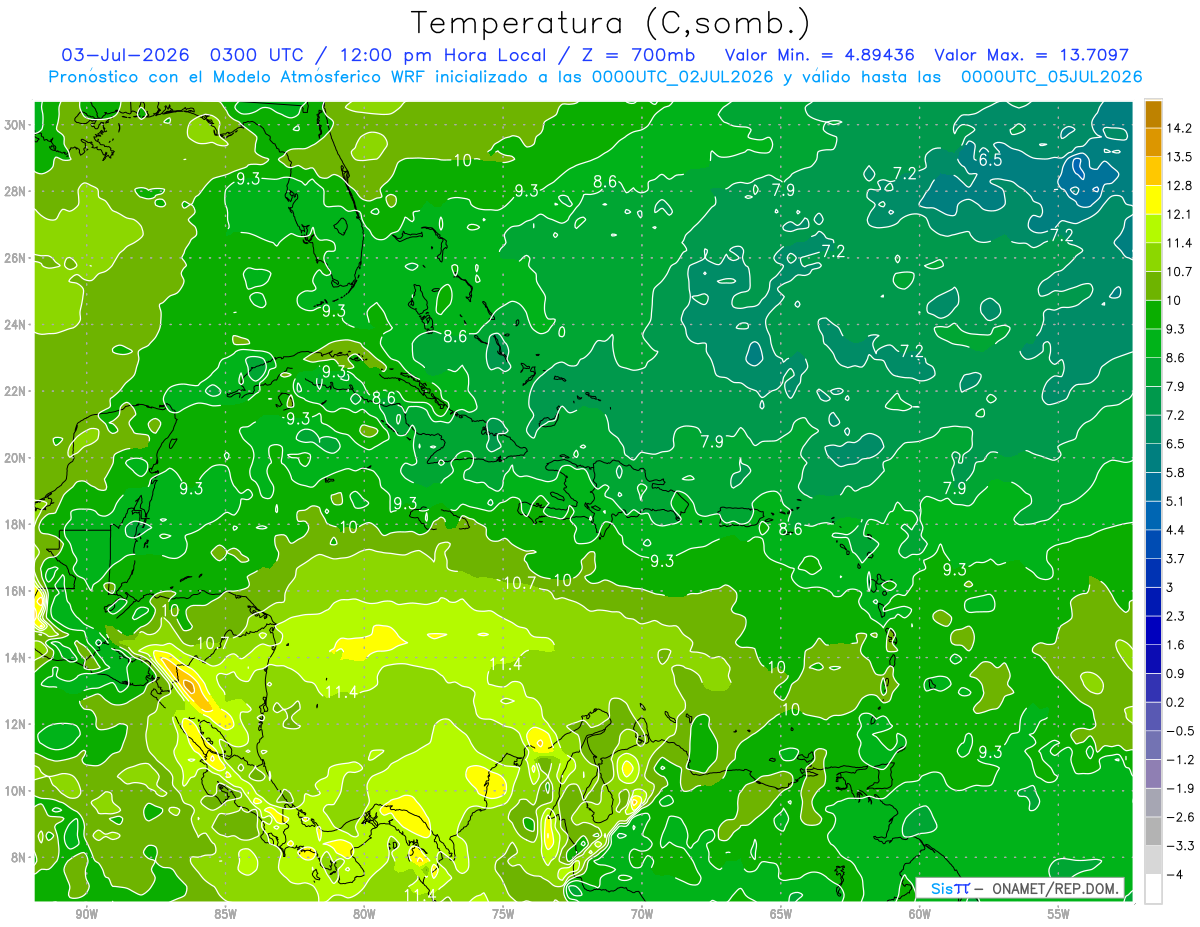Image resolution: width=1200 pixels, height=927 pixels.
Task: Click the orange legend swatch above 14.2
Action: (1153, 114)
